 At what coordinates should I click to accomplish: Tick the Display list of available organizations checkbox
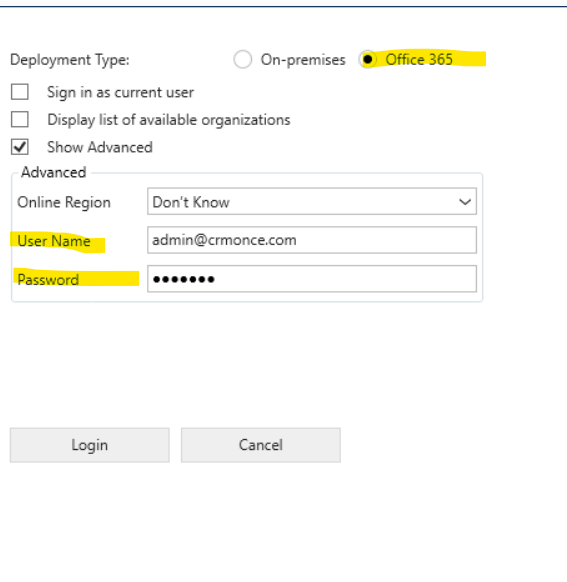[x=20, y=120]
